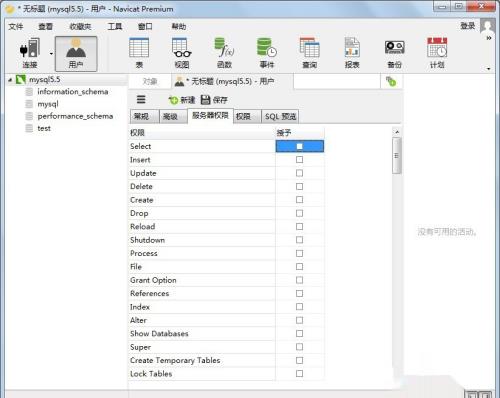Open the 帮助 (Help) menu
Image resolution: width=500 pixels, height=398 pixels.
(179, 26)
